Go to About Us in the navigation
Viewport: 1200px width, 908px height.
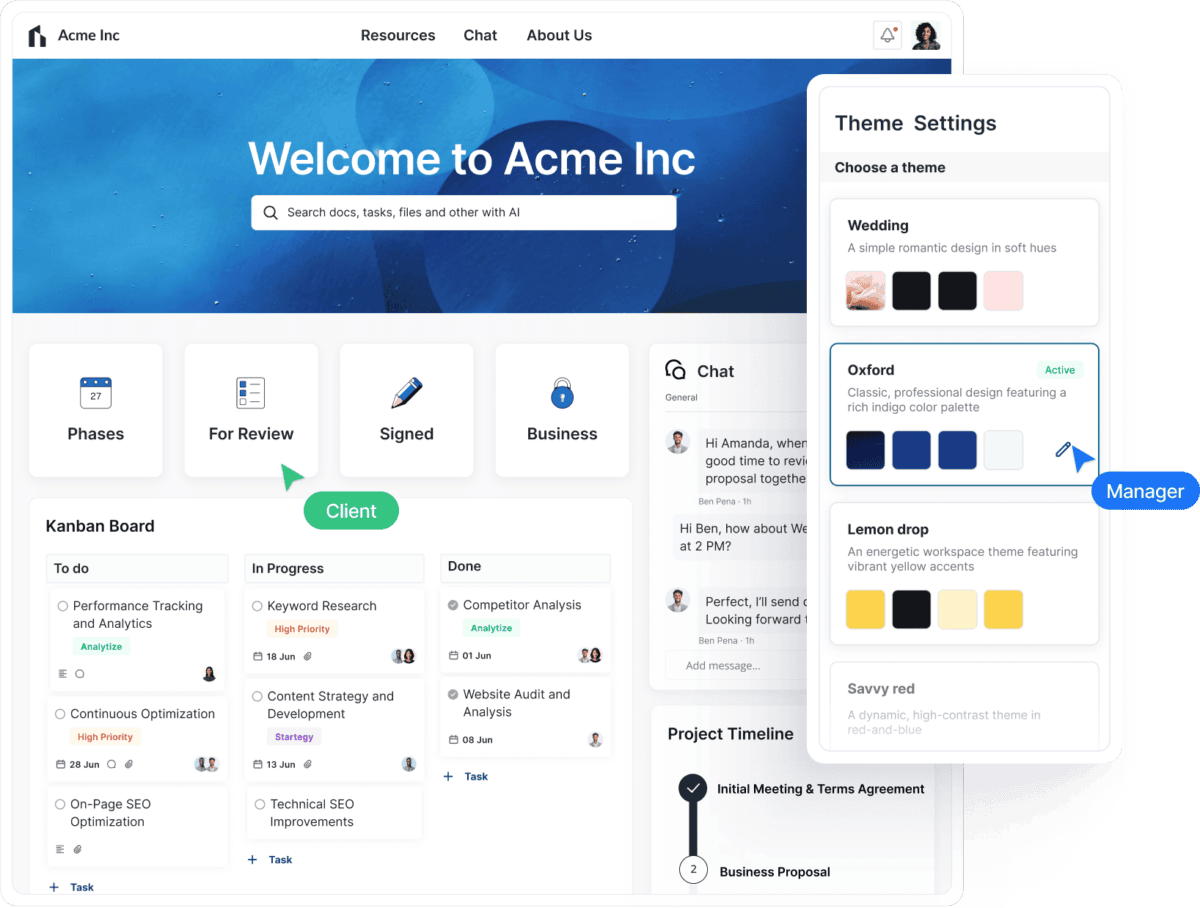[559, 35]
